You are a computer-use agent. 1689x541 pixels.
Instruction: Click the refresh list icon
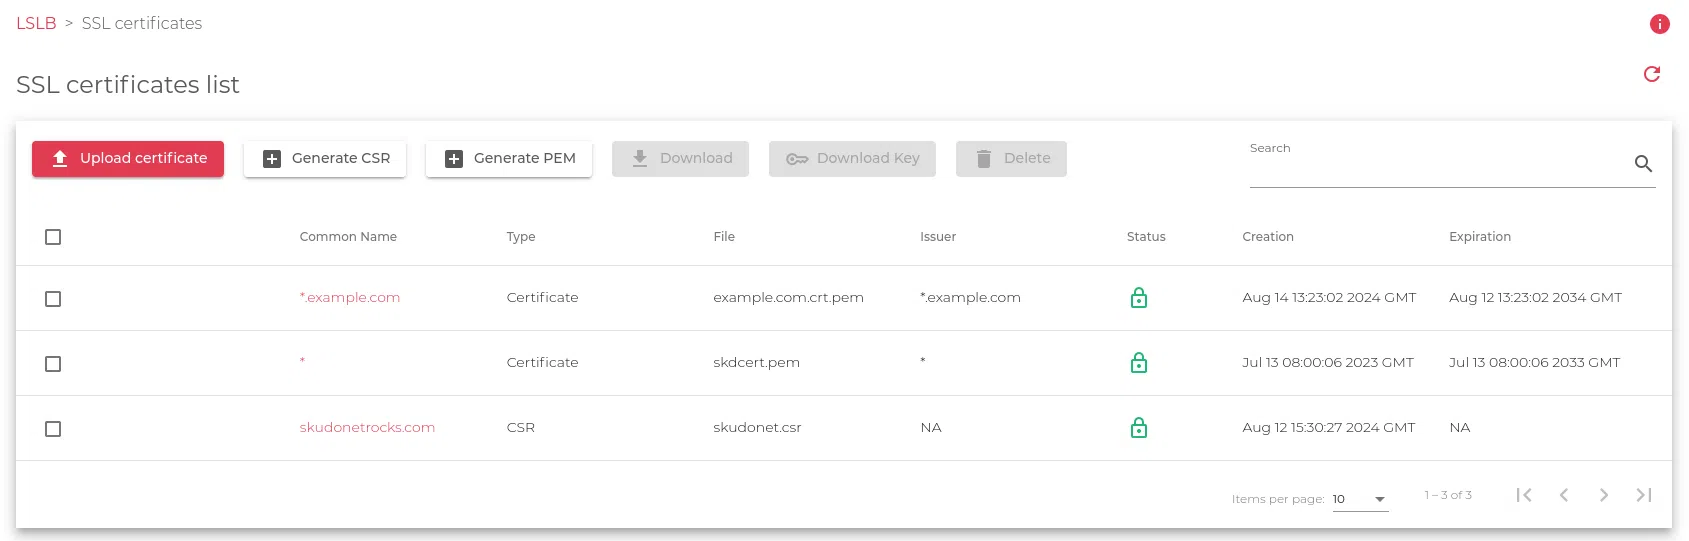[1652, 74]
